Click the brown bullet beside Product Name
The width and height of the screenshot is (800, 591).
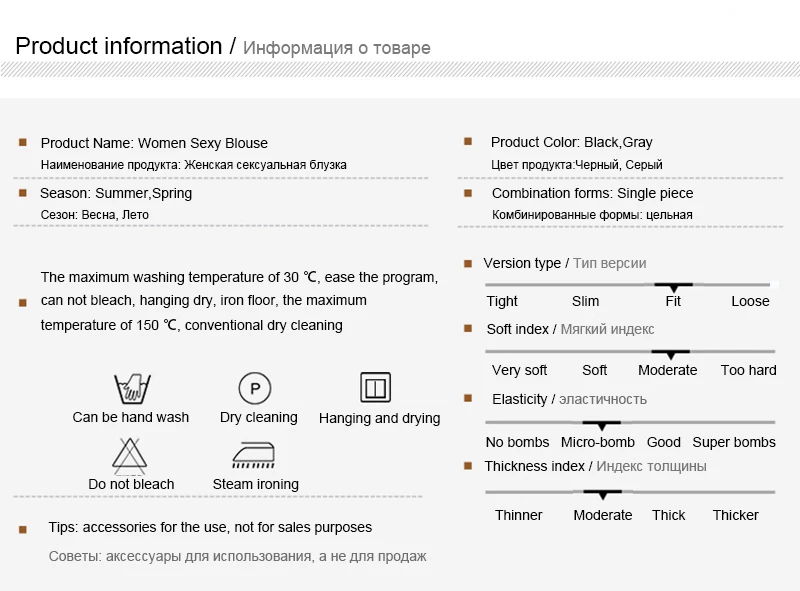(x=22, y=142)
